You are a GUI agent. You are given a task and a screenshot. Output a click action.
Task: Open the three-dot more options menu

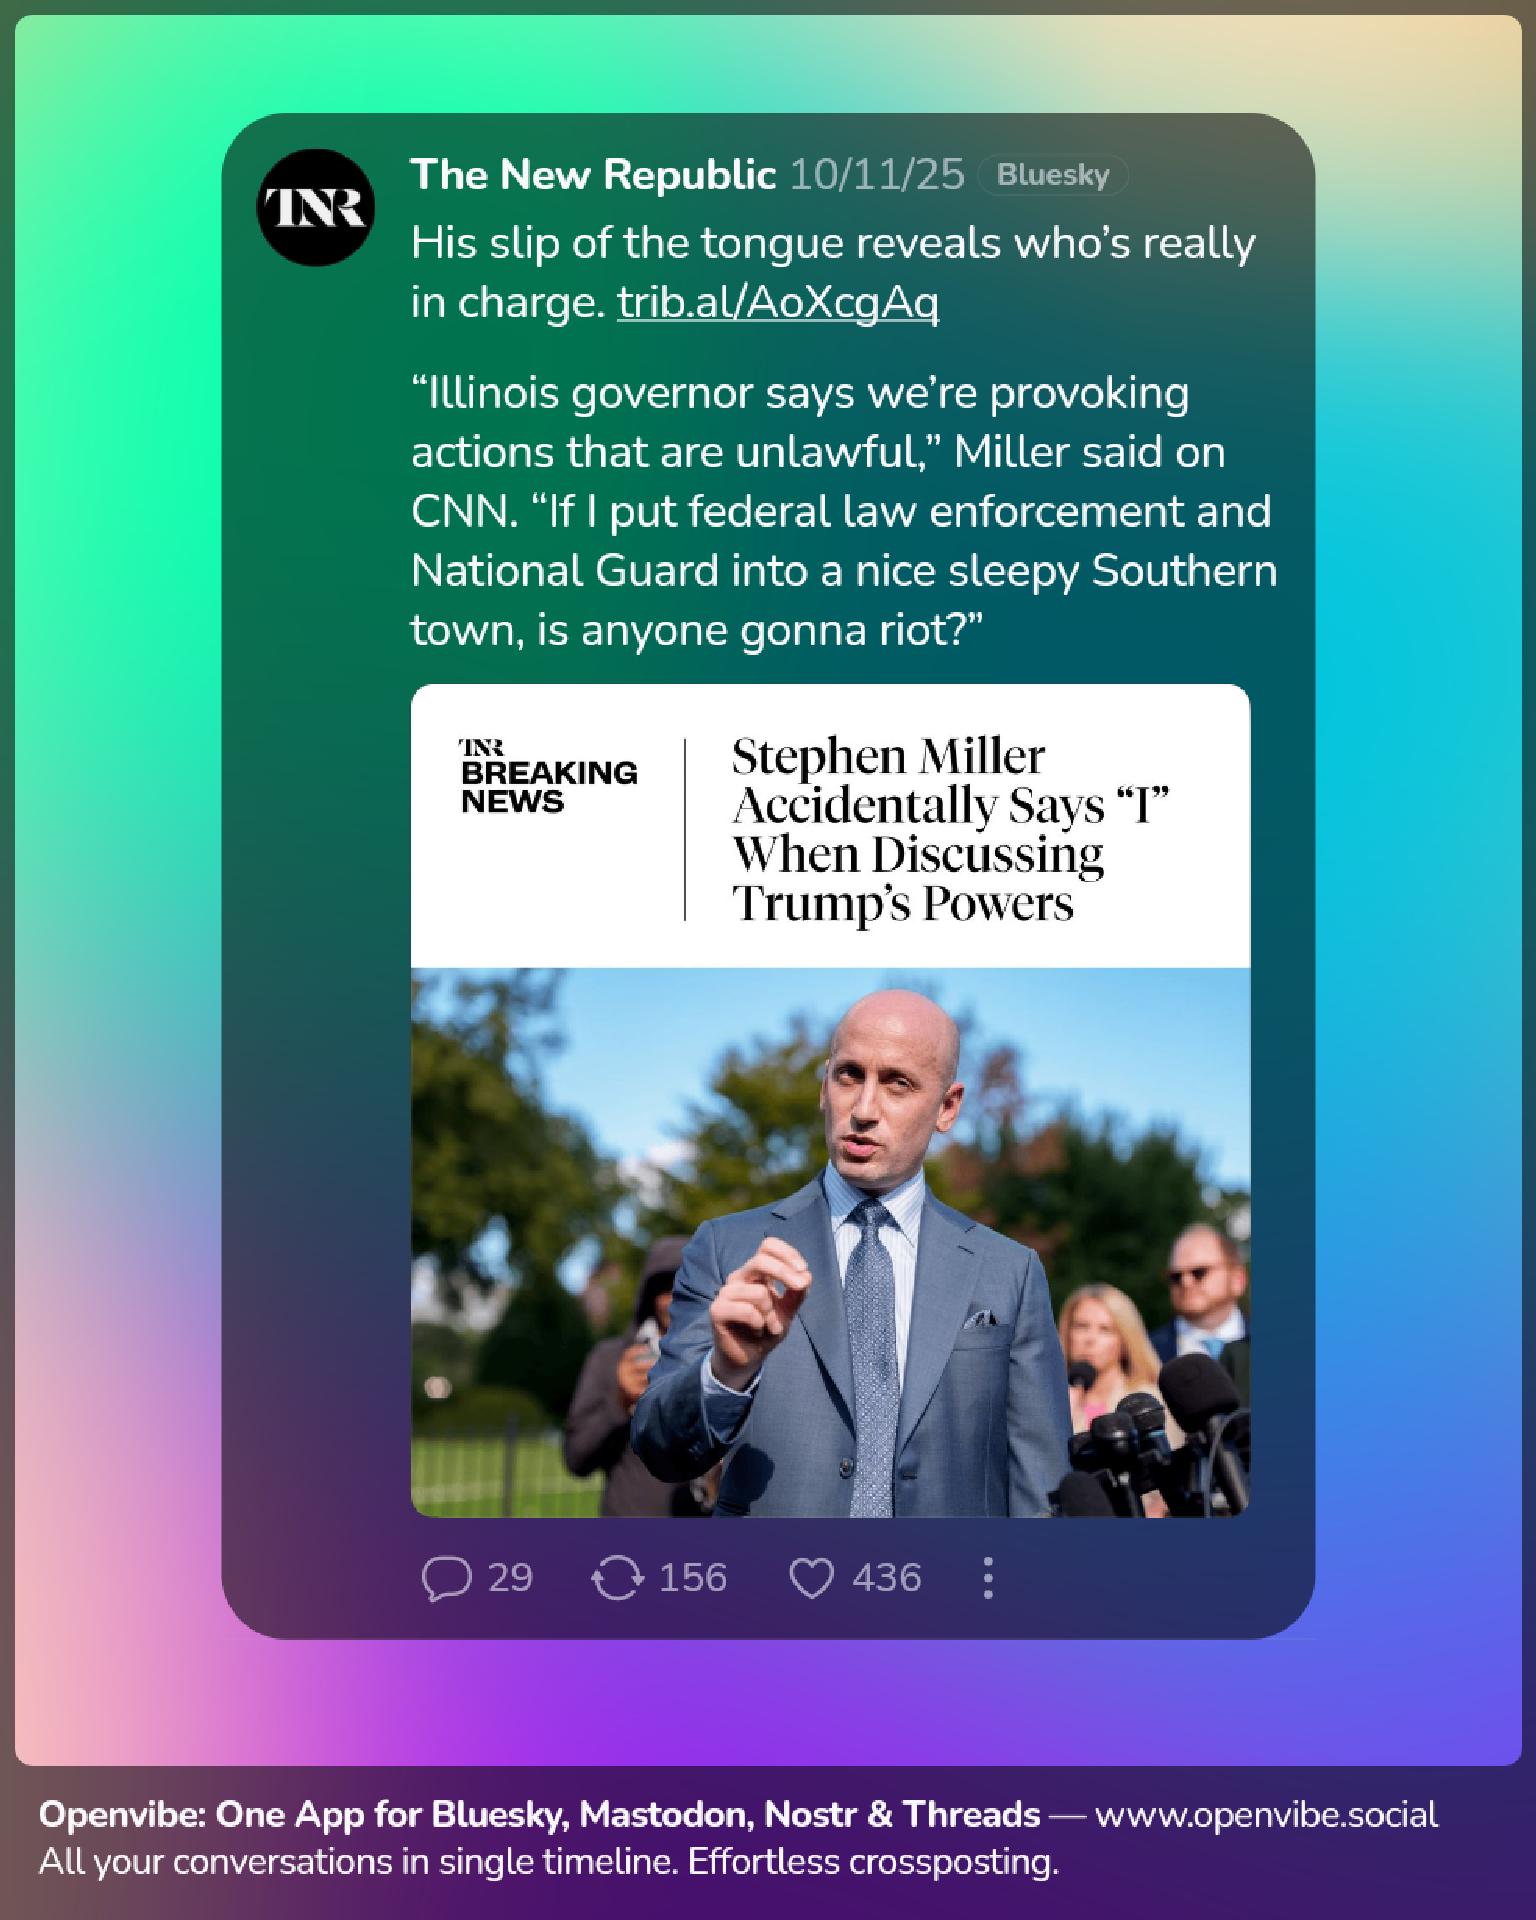988,1579
